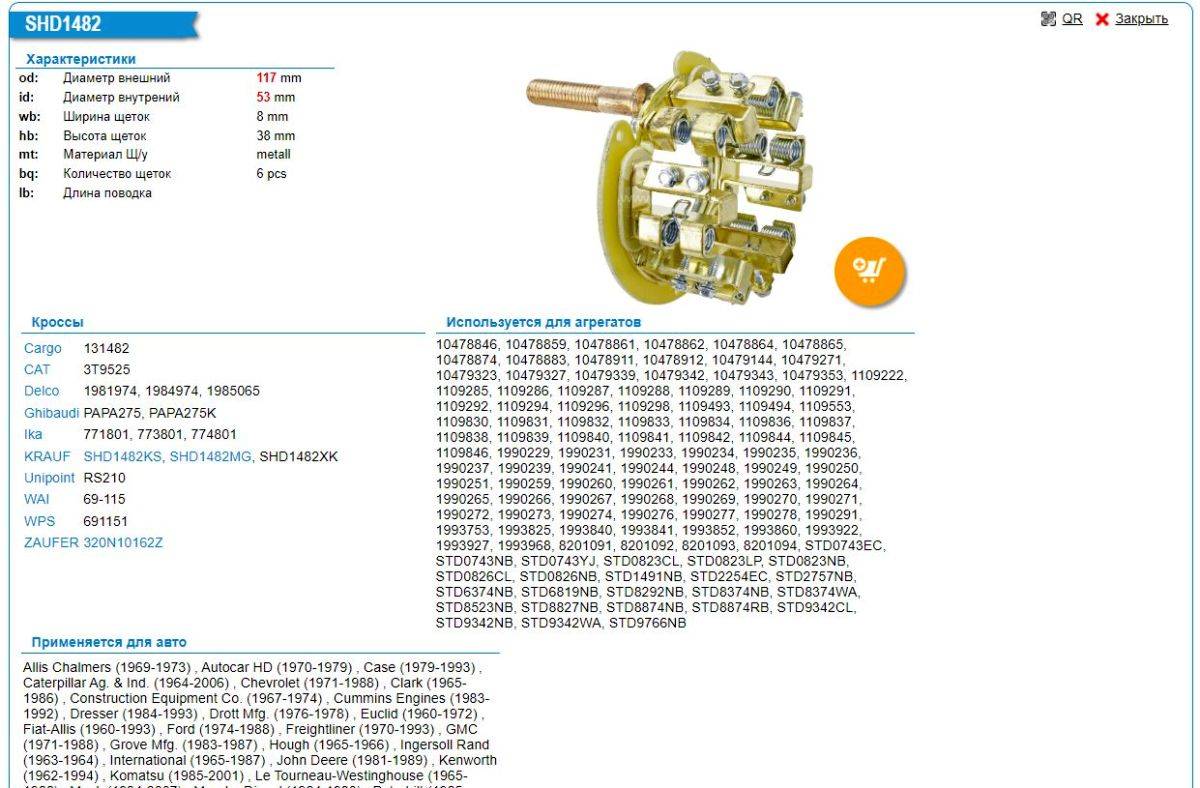Image resolution: width=1200 pixels, height=788 pixels.
Task: Open part number SHD1482KS
Action: click(x=123, y=456)
